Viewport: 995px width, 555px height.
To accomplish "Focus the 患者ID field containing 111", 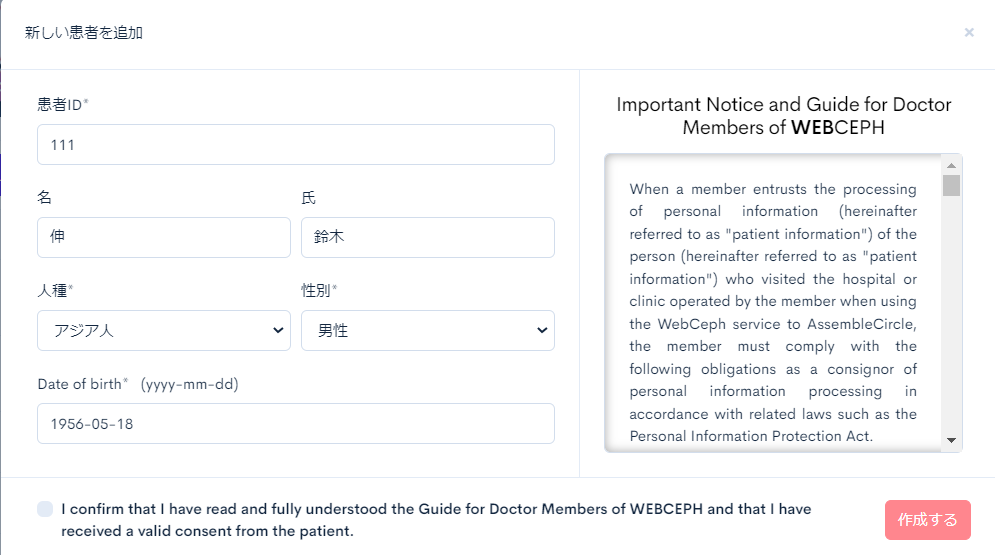I will pos(296,145).
